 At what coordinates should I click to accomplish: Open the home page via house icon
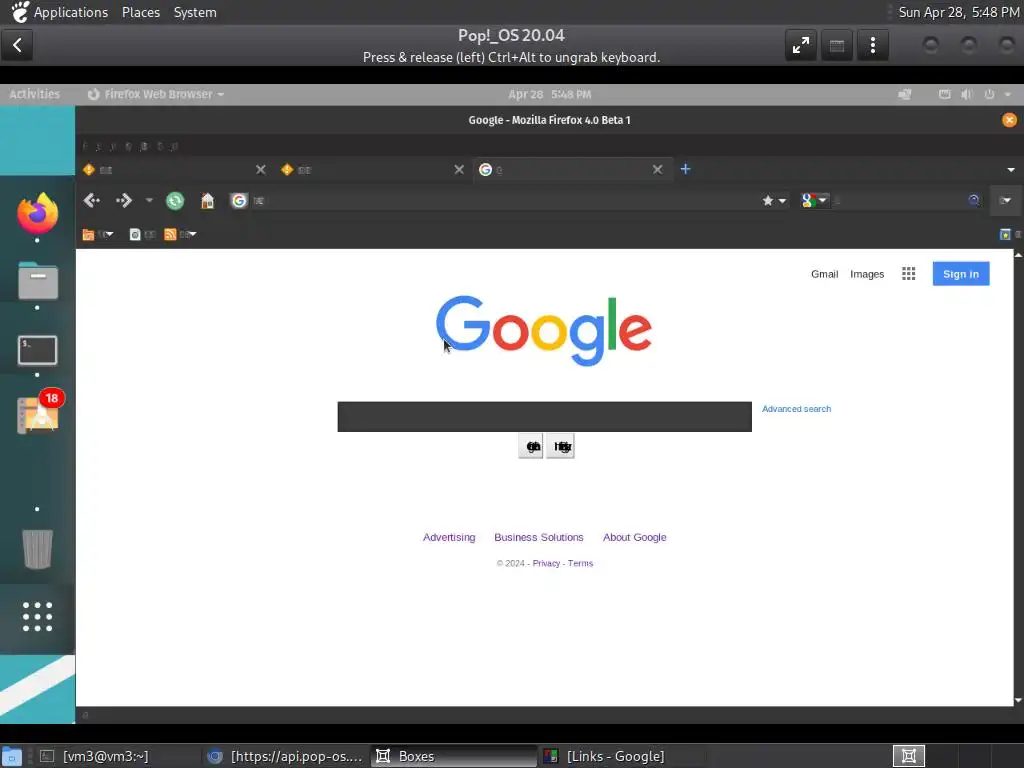coord(207,200)
